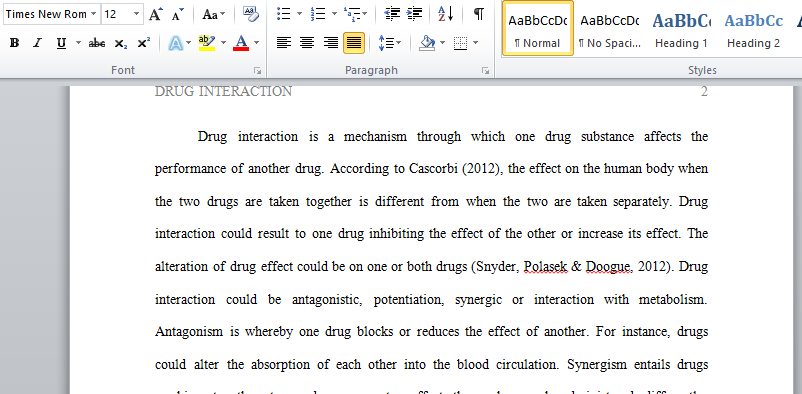Open the Underline style dropdown arrow
The image size is (802, 394).
point(78,43)
